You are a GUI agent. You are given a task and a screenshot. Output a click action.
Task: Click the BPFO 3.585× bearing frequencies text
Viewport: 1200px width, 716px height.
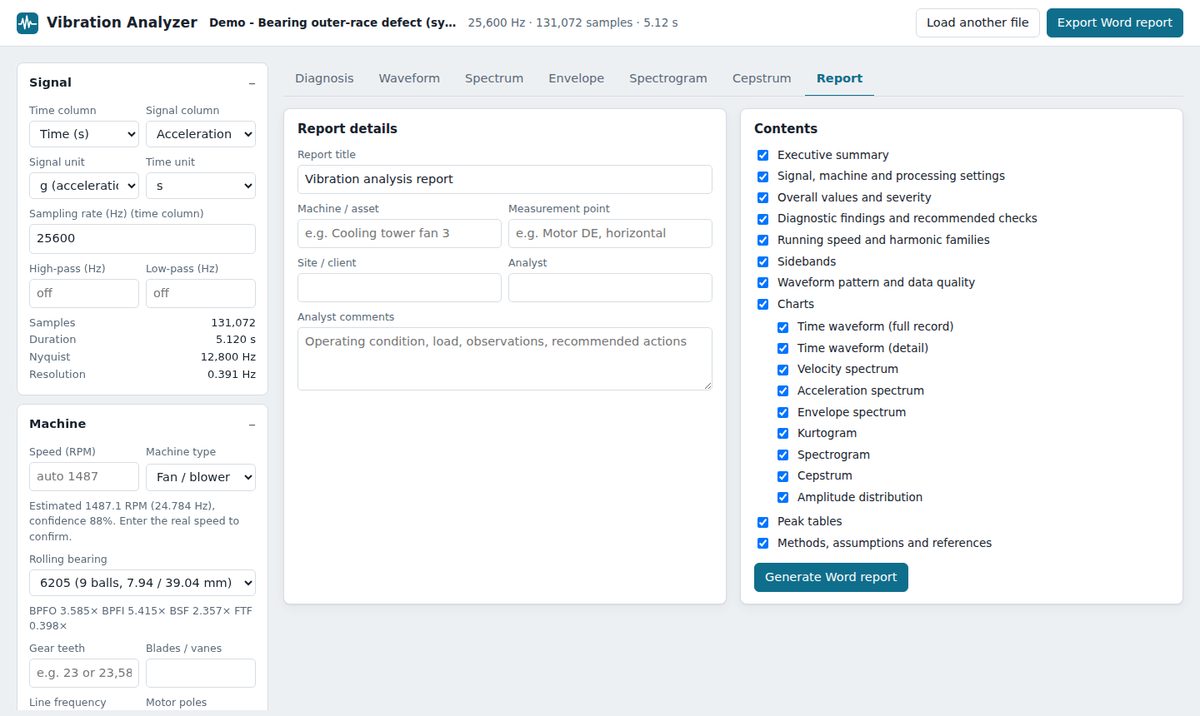(x=141, y=618)
